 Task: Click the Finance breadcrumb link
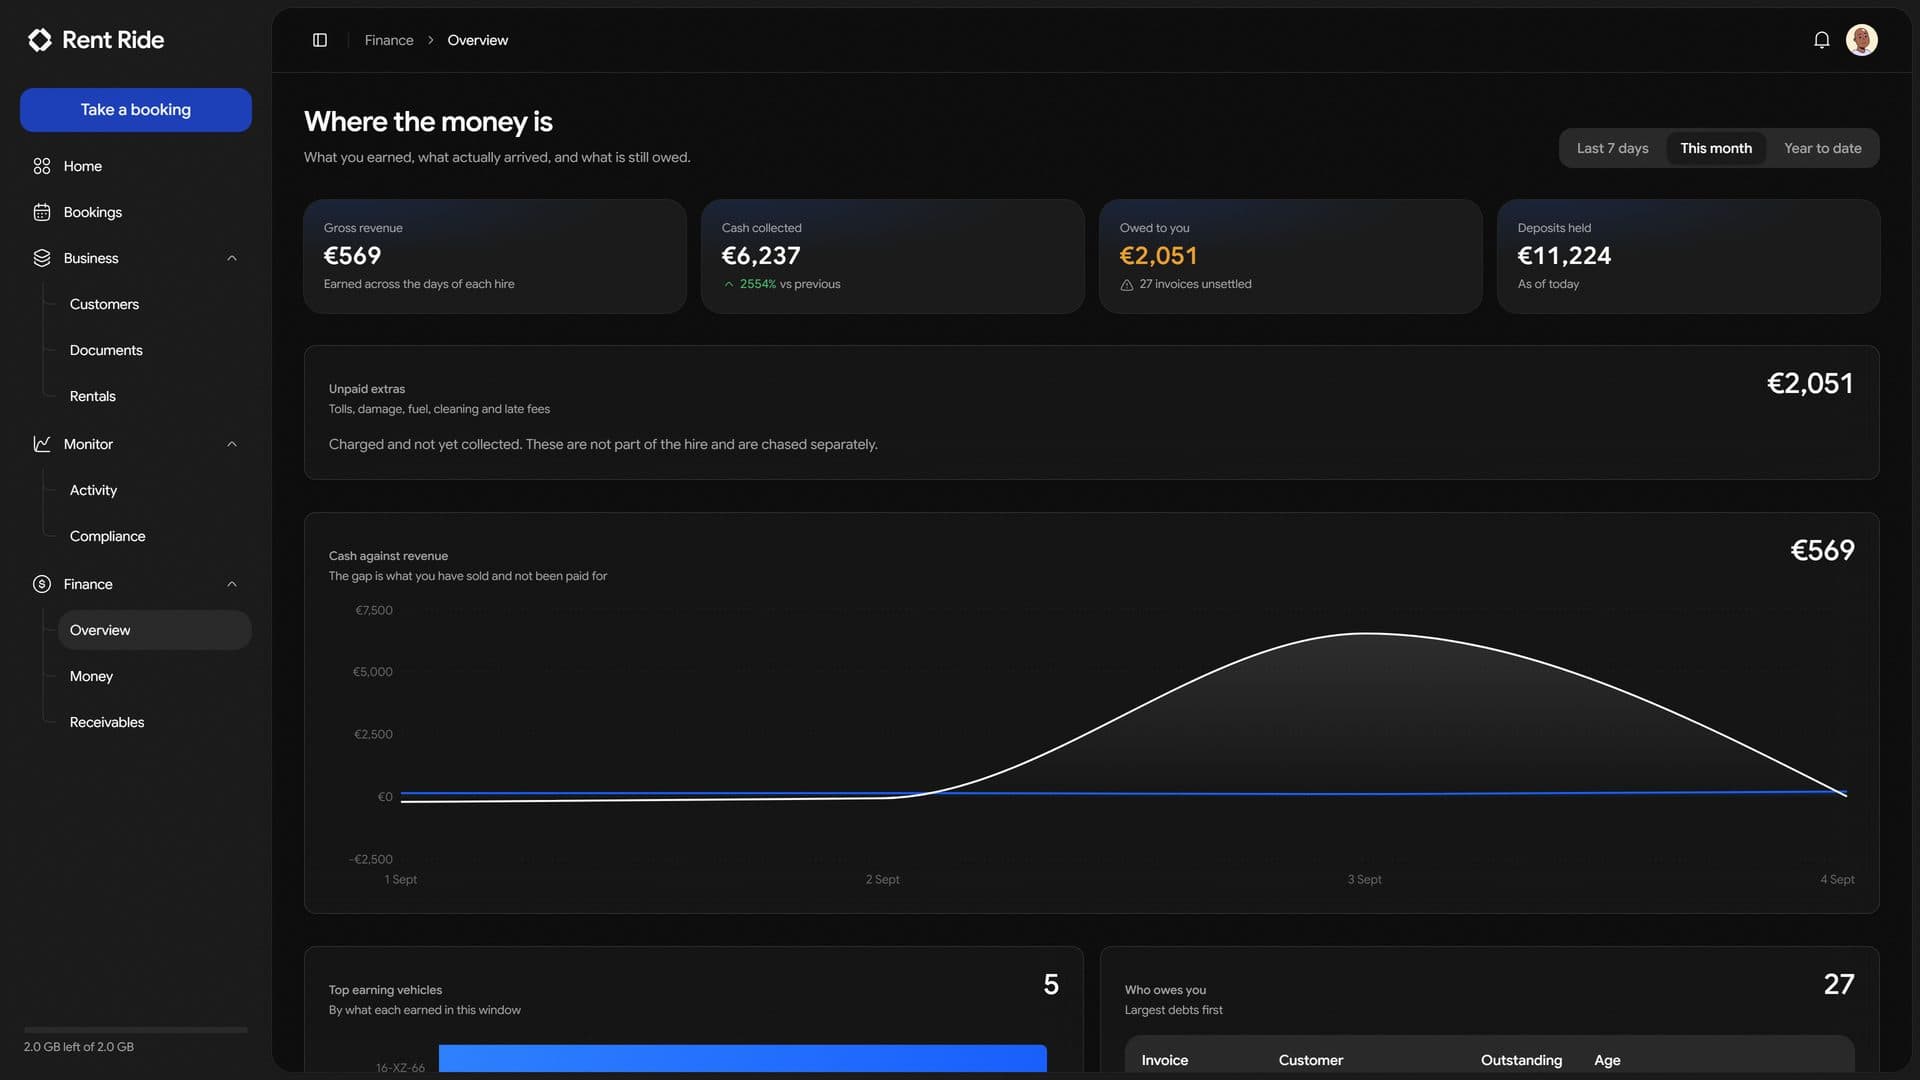(389, 40)
